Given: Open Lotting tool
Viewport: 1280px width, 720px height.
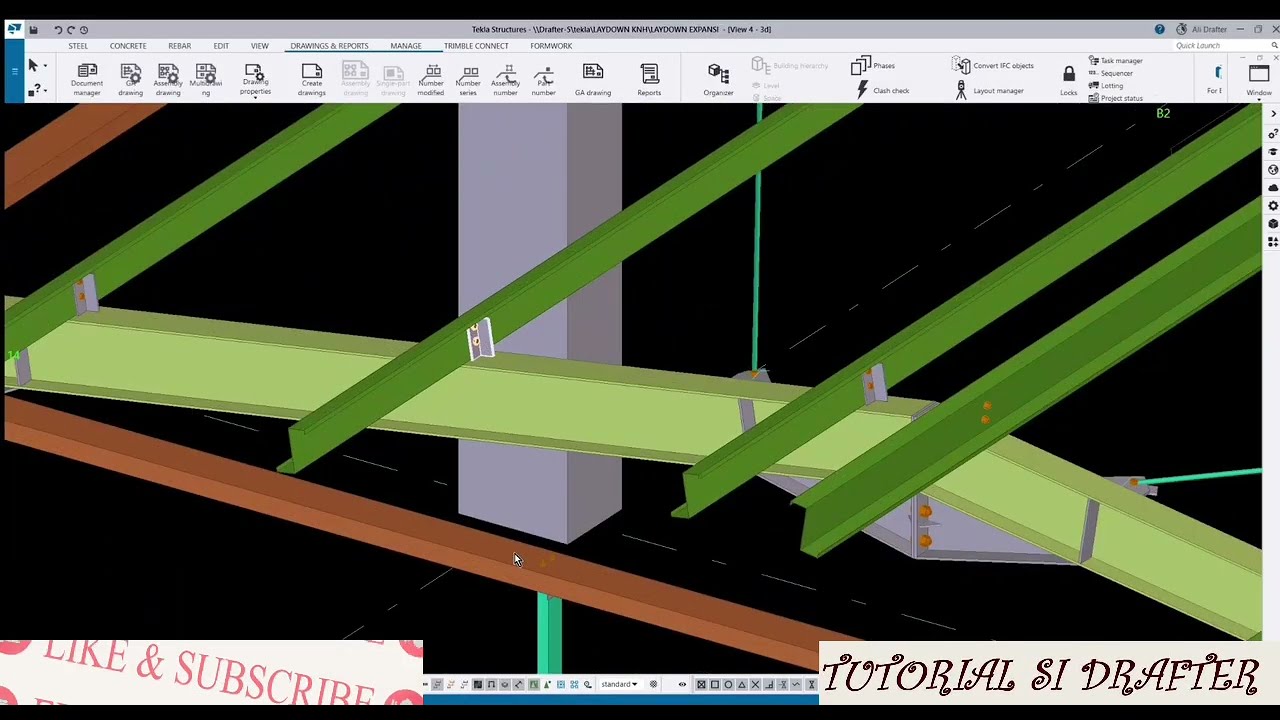Looking at the screenshot, I should point(1106,86).
